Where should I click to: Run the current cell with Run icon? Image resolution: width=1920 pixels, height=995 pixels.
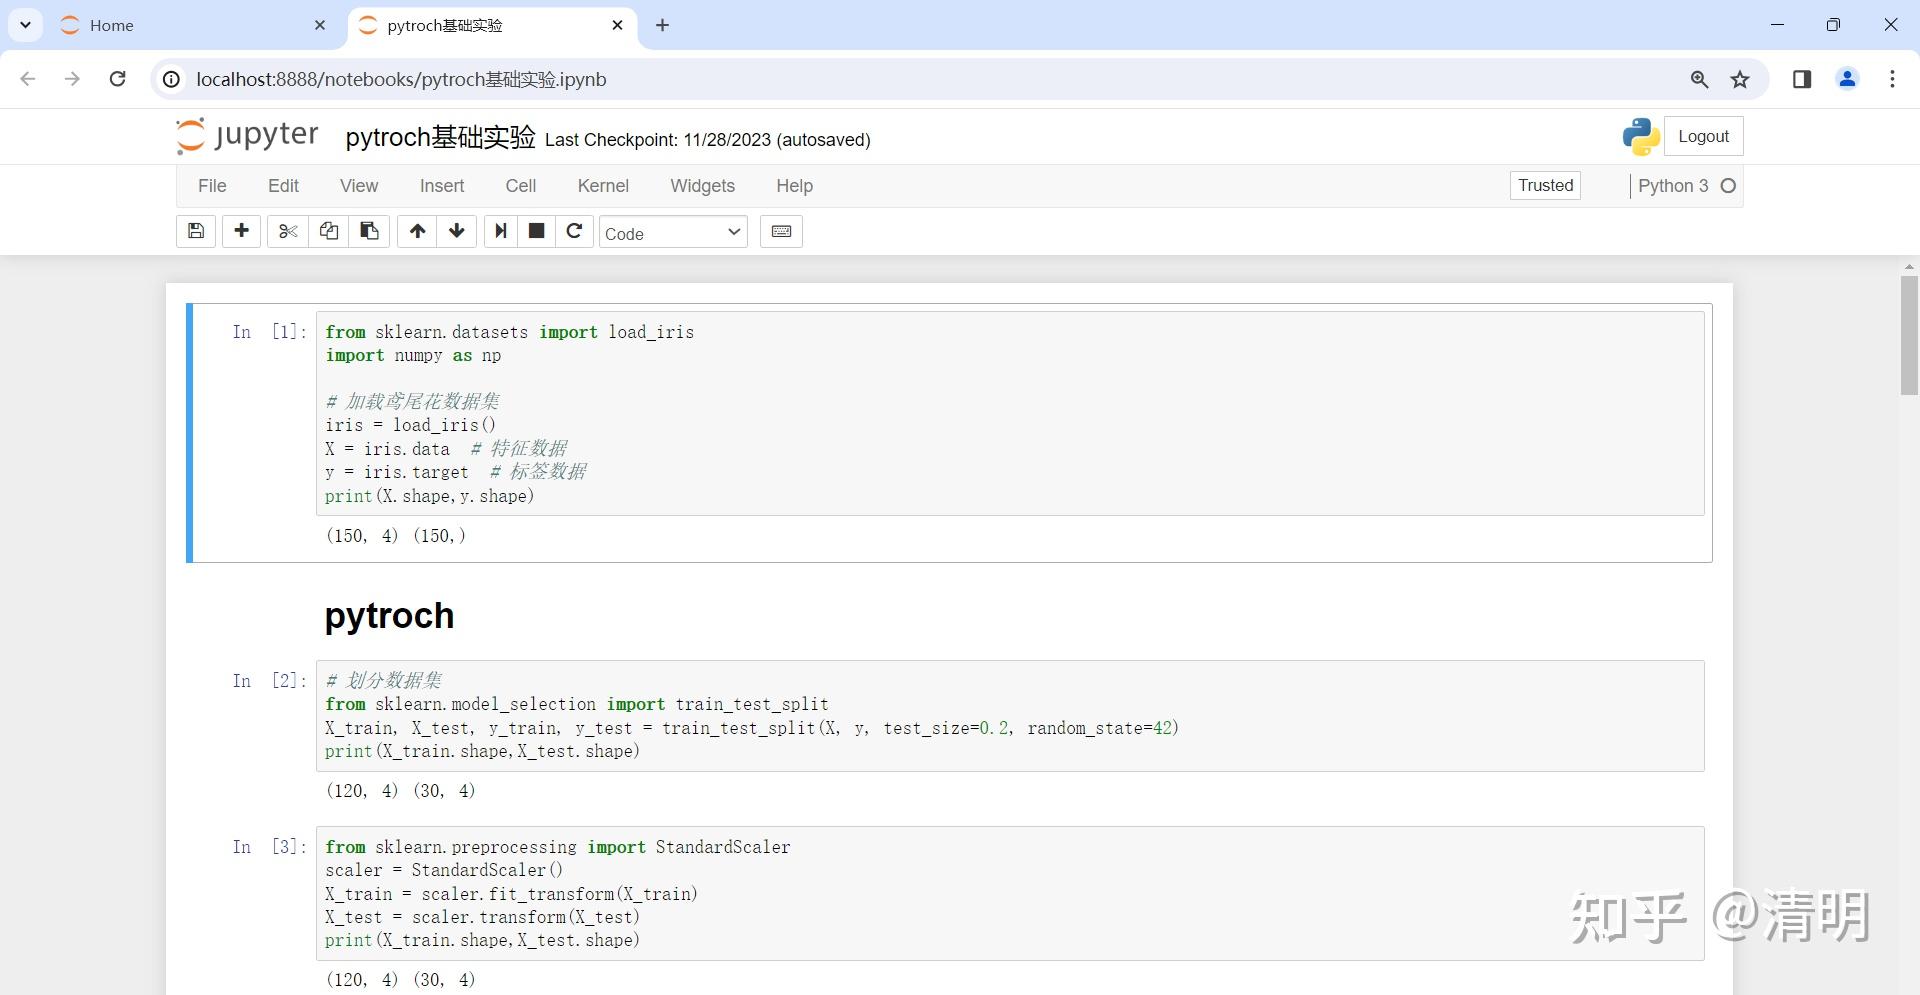500,231
